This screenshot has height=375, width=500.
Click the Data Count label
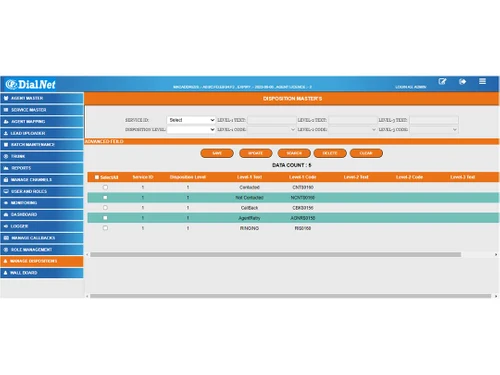coord(292,165)
